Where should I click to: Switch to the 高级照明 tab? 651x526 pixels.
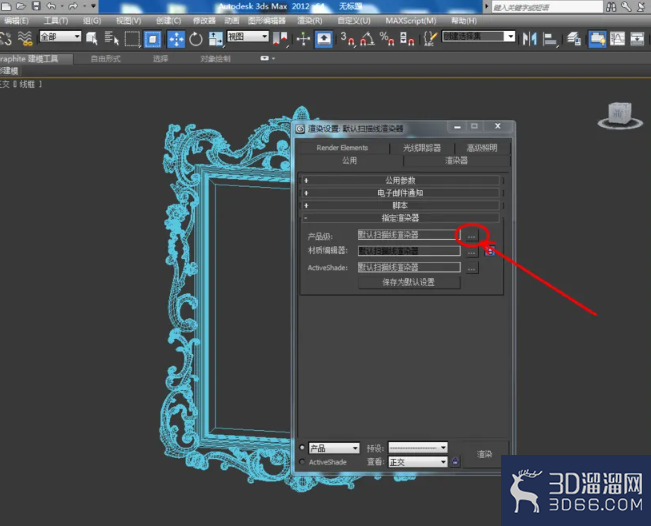482,148
